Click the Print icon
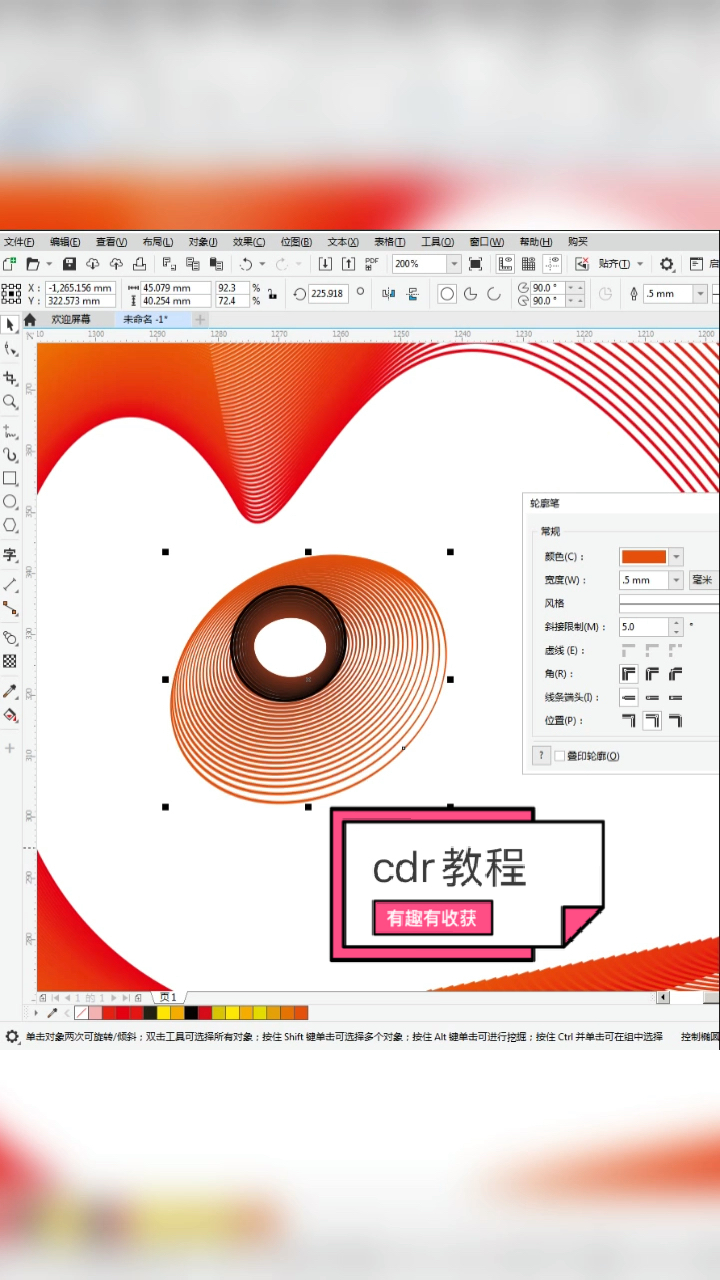 click(x=140, y=264)
